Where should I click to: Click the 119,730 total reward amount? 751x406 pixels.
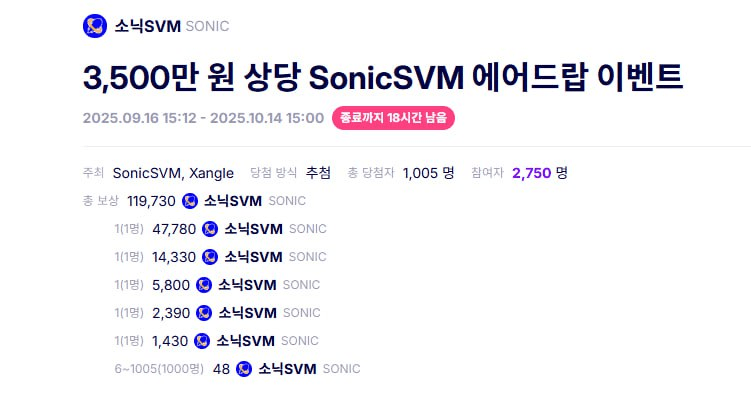[151, 201]
